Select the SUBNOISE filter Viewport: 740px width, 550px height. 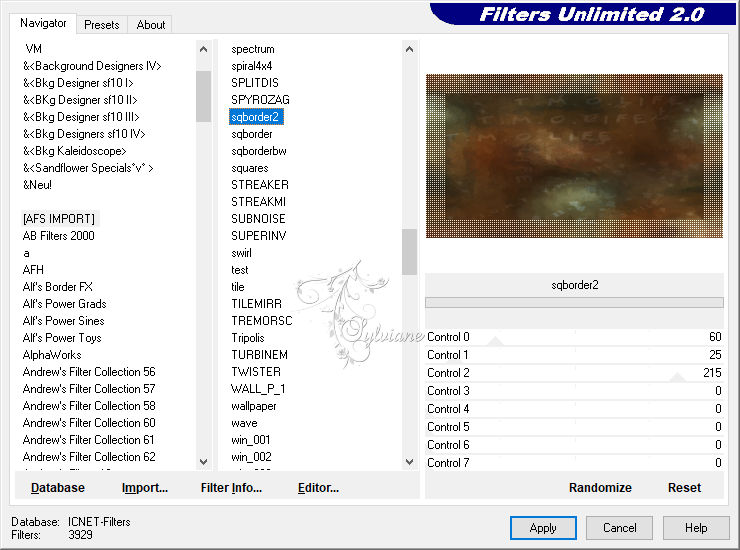(x=258, y=219)
